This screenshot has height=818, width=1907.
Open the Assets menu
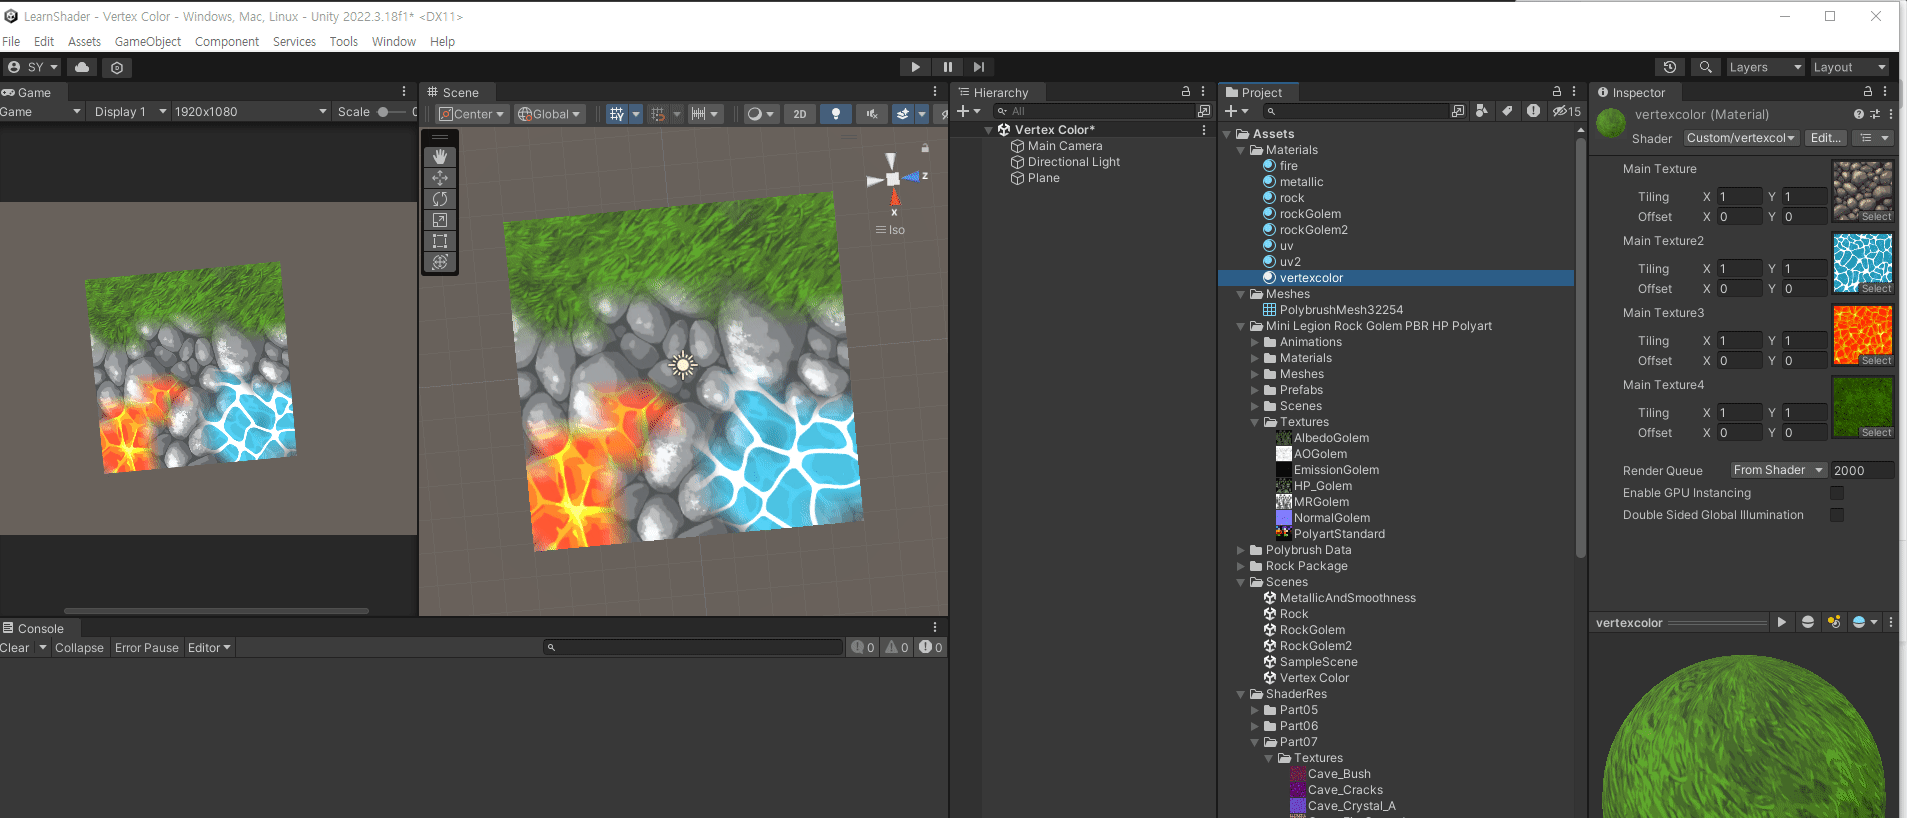(x=84, y=41)
